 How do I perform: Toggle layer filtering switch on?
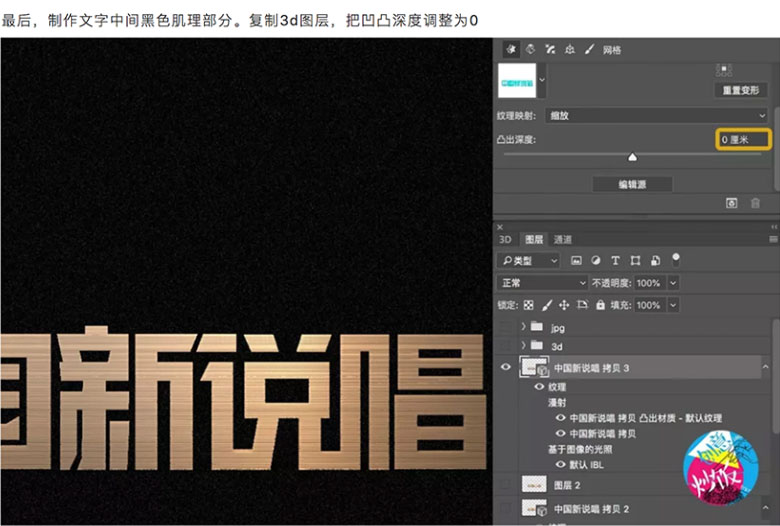pos(676,259)
